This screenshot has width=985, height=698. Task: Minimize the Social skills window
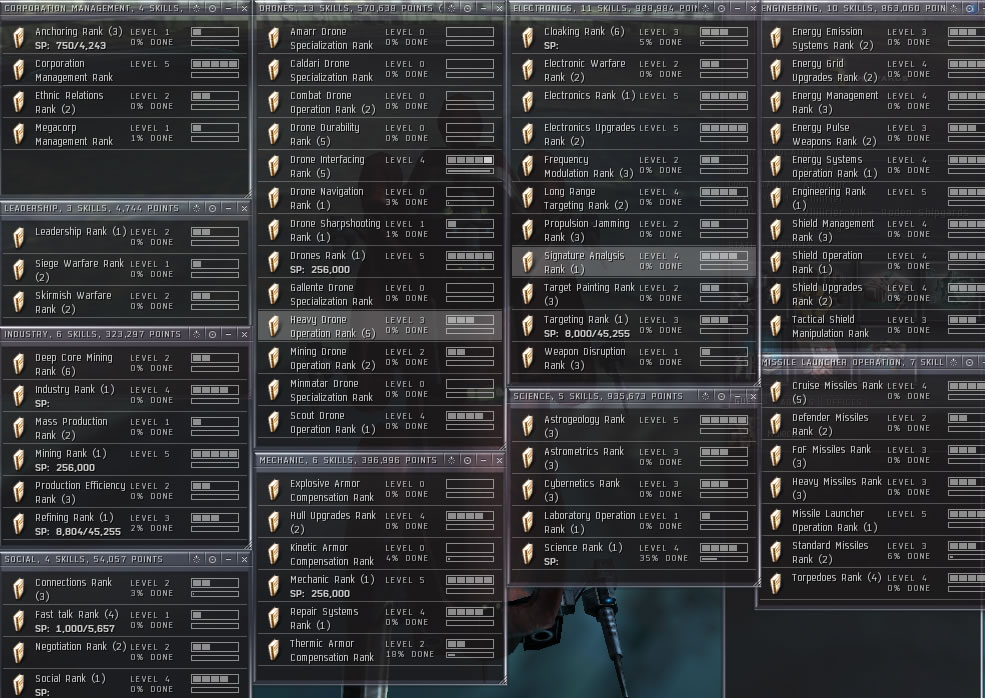(229, 559)
